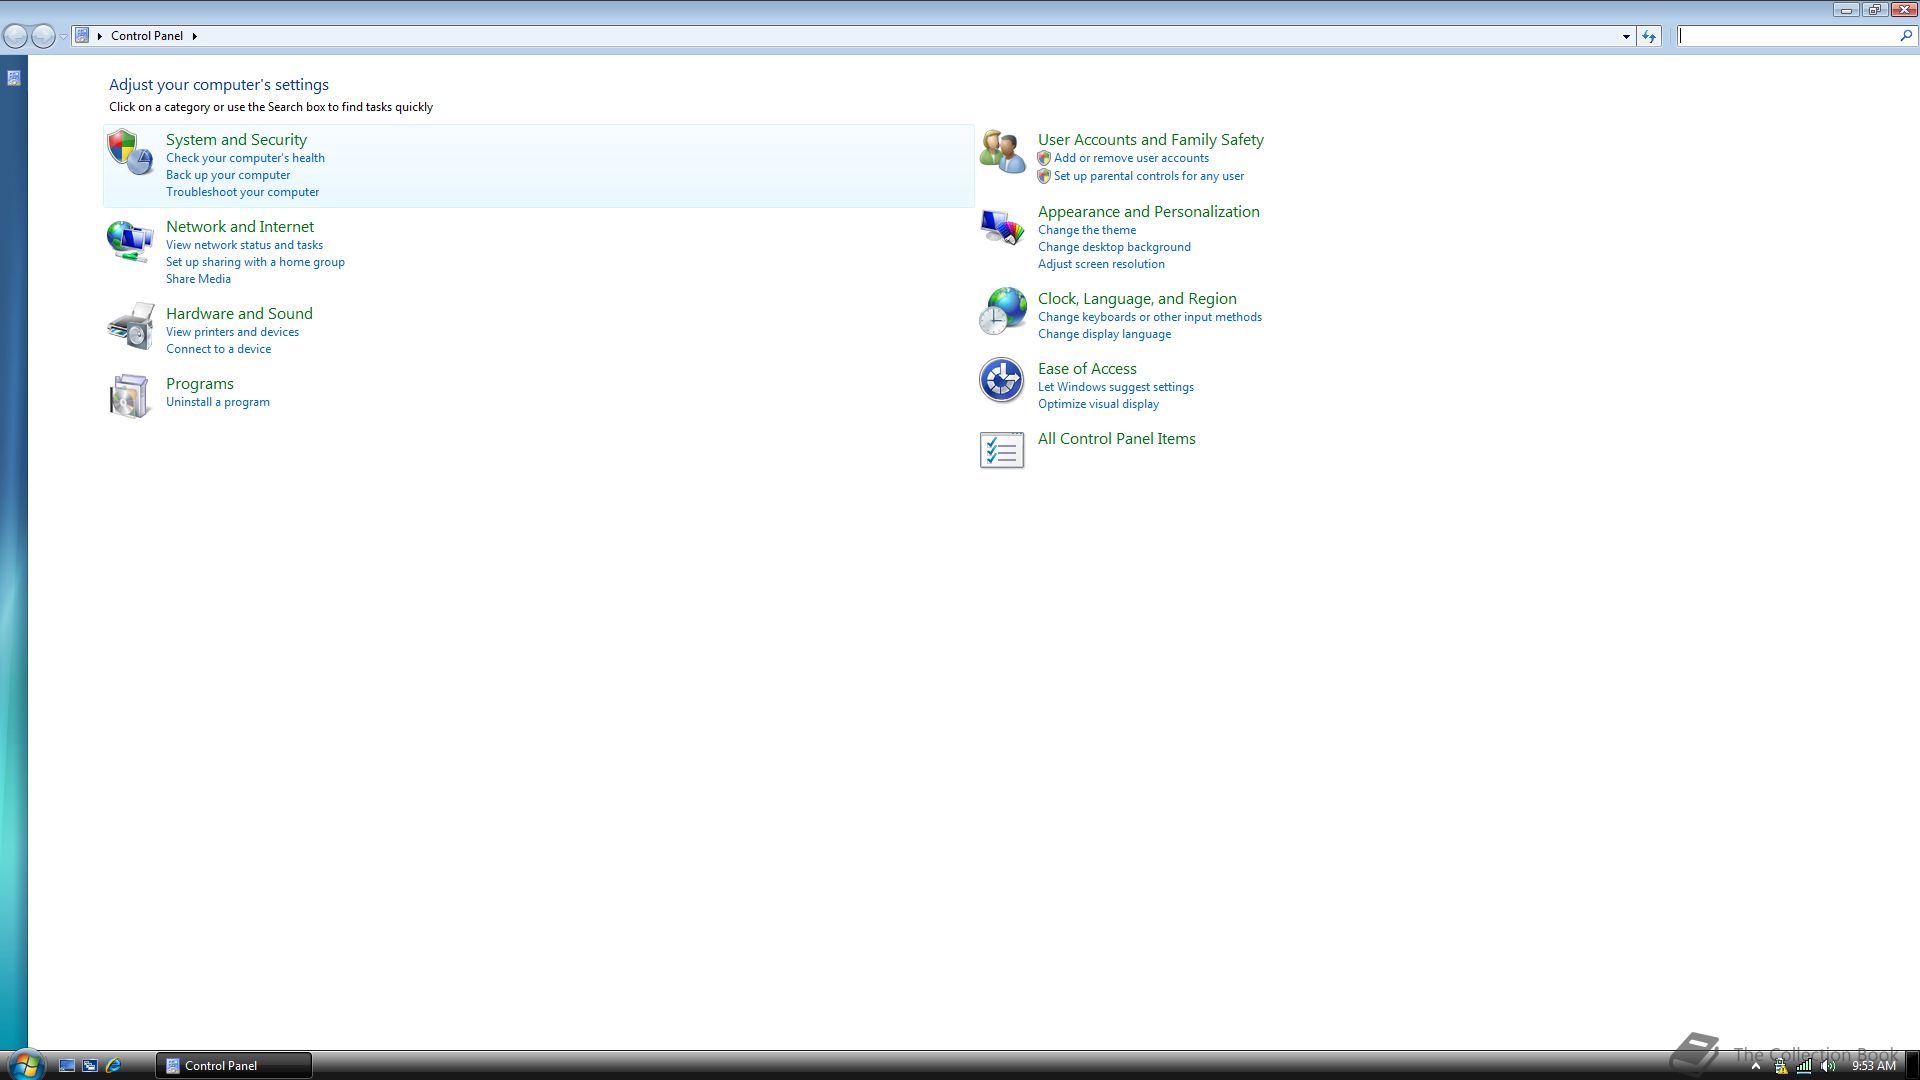The width and height of the screenshot is (1920, 1080).
Task: Open System and Security category
Action: 236,140
